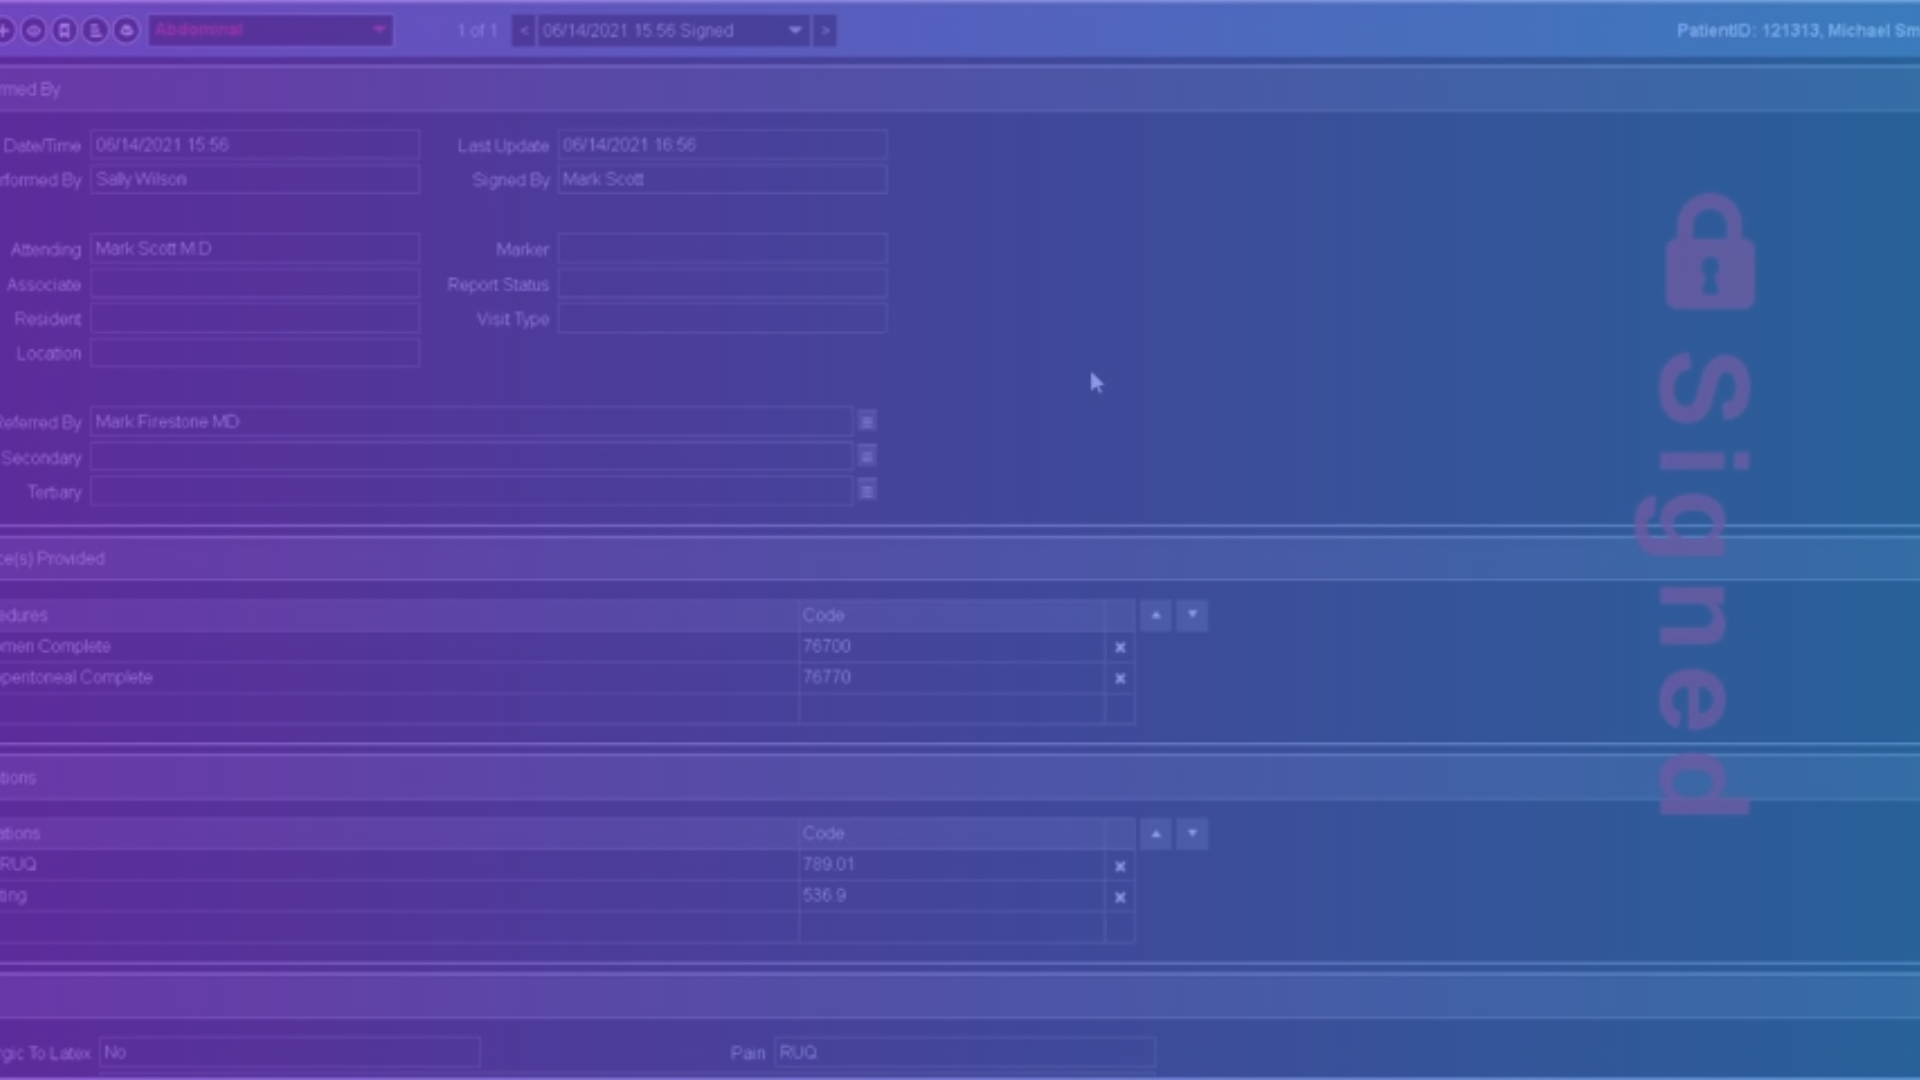Delete indication code 536.9 row
Screen dimensions: 1920x1080
[1120, 898]
